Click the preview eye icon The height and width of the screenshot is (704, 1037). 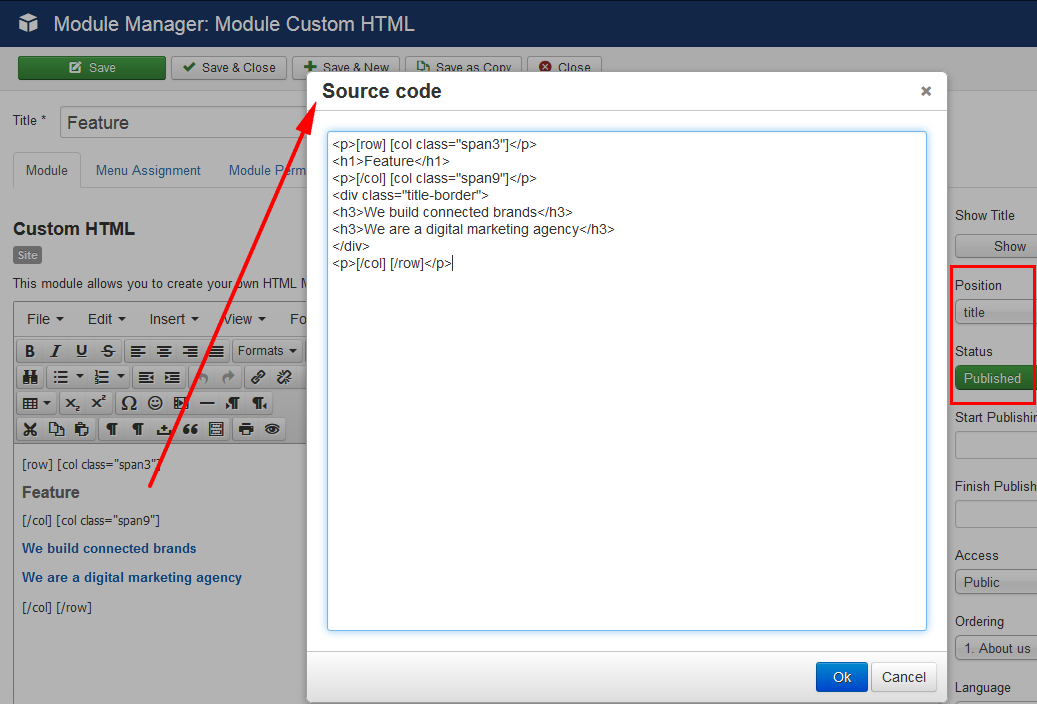[271, 429]
